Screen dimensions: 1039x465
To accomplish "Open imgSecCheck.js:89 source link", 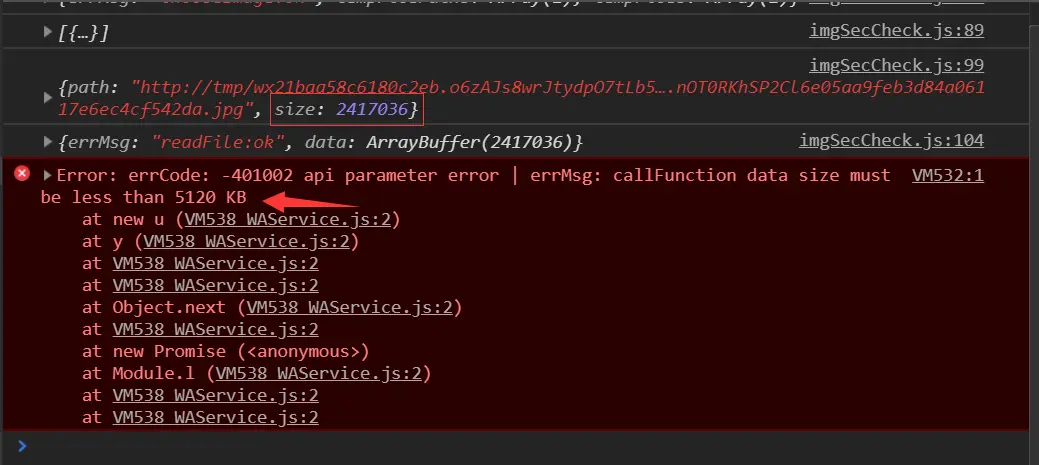I will pyautogui.click(x=896, y=30).
